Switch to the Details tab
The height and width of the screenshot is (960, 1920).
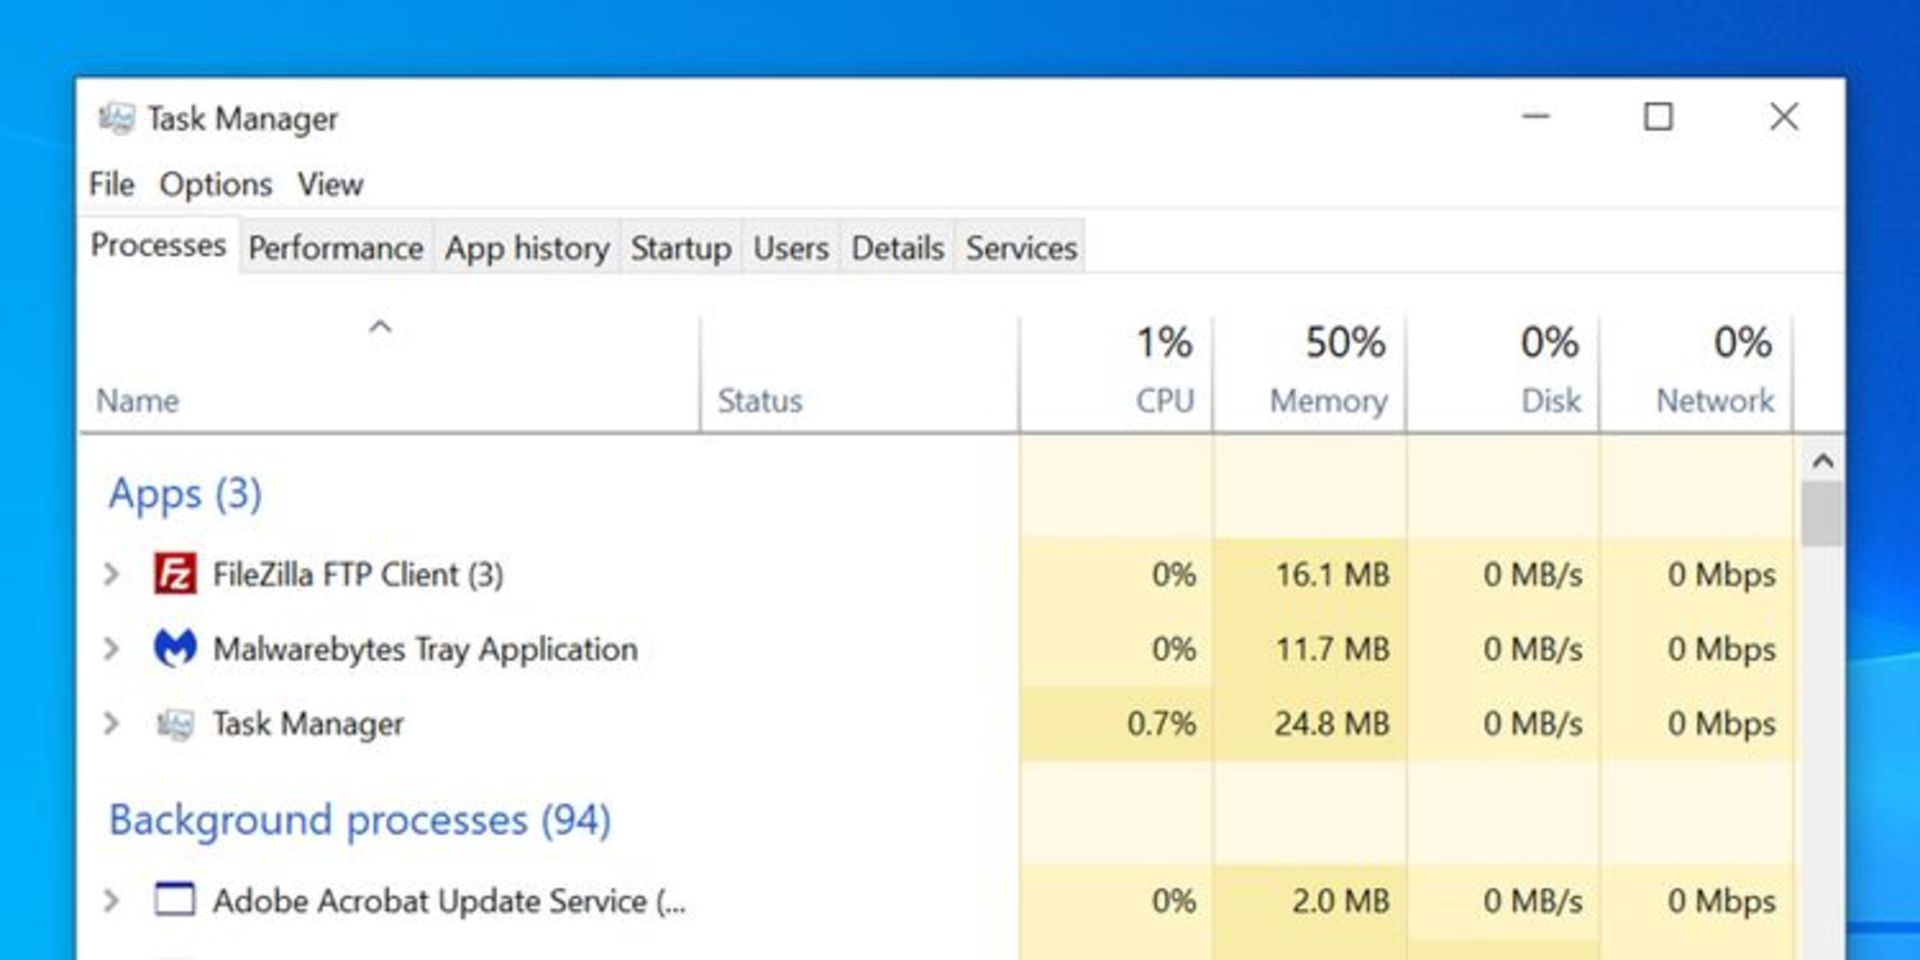click(x=898, y=247)
